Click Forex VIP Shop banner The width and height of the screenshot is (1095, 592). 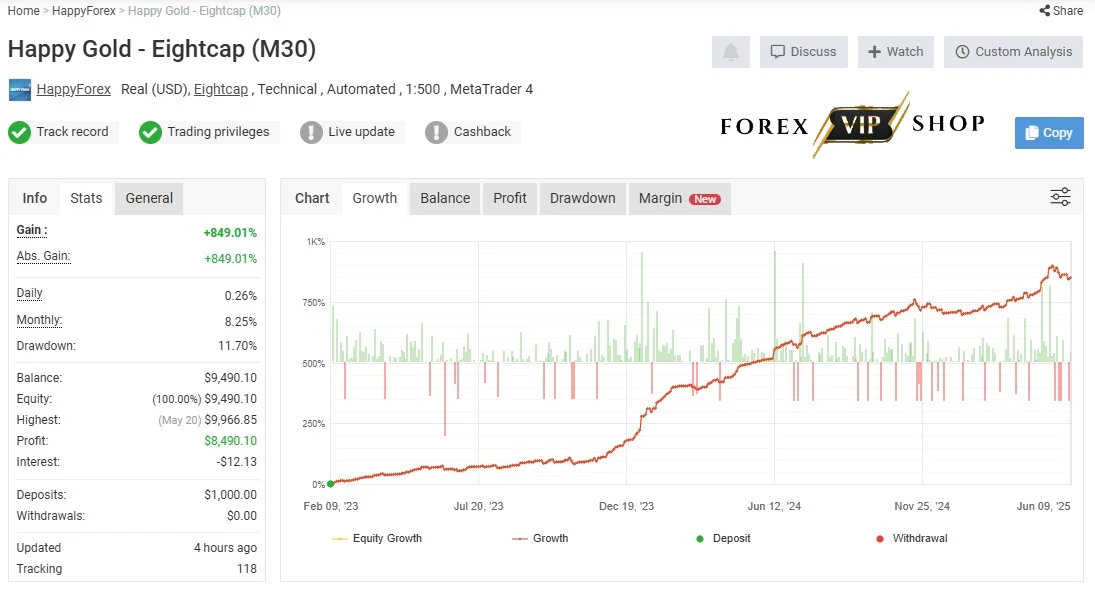(853, 125)
